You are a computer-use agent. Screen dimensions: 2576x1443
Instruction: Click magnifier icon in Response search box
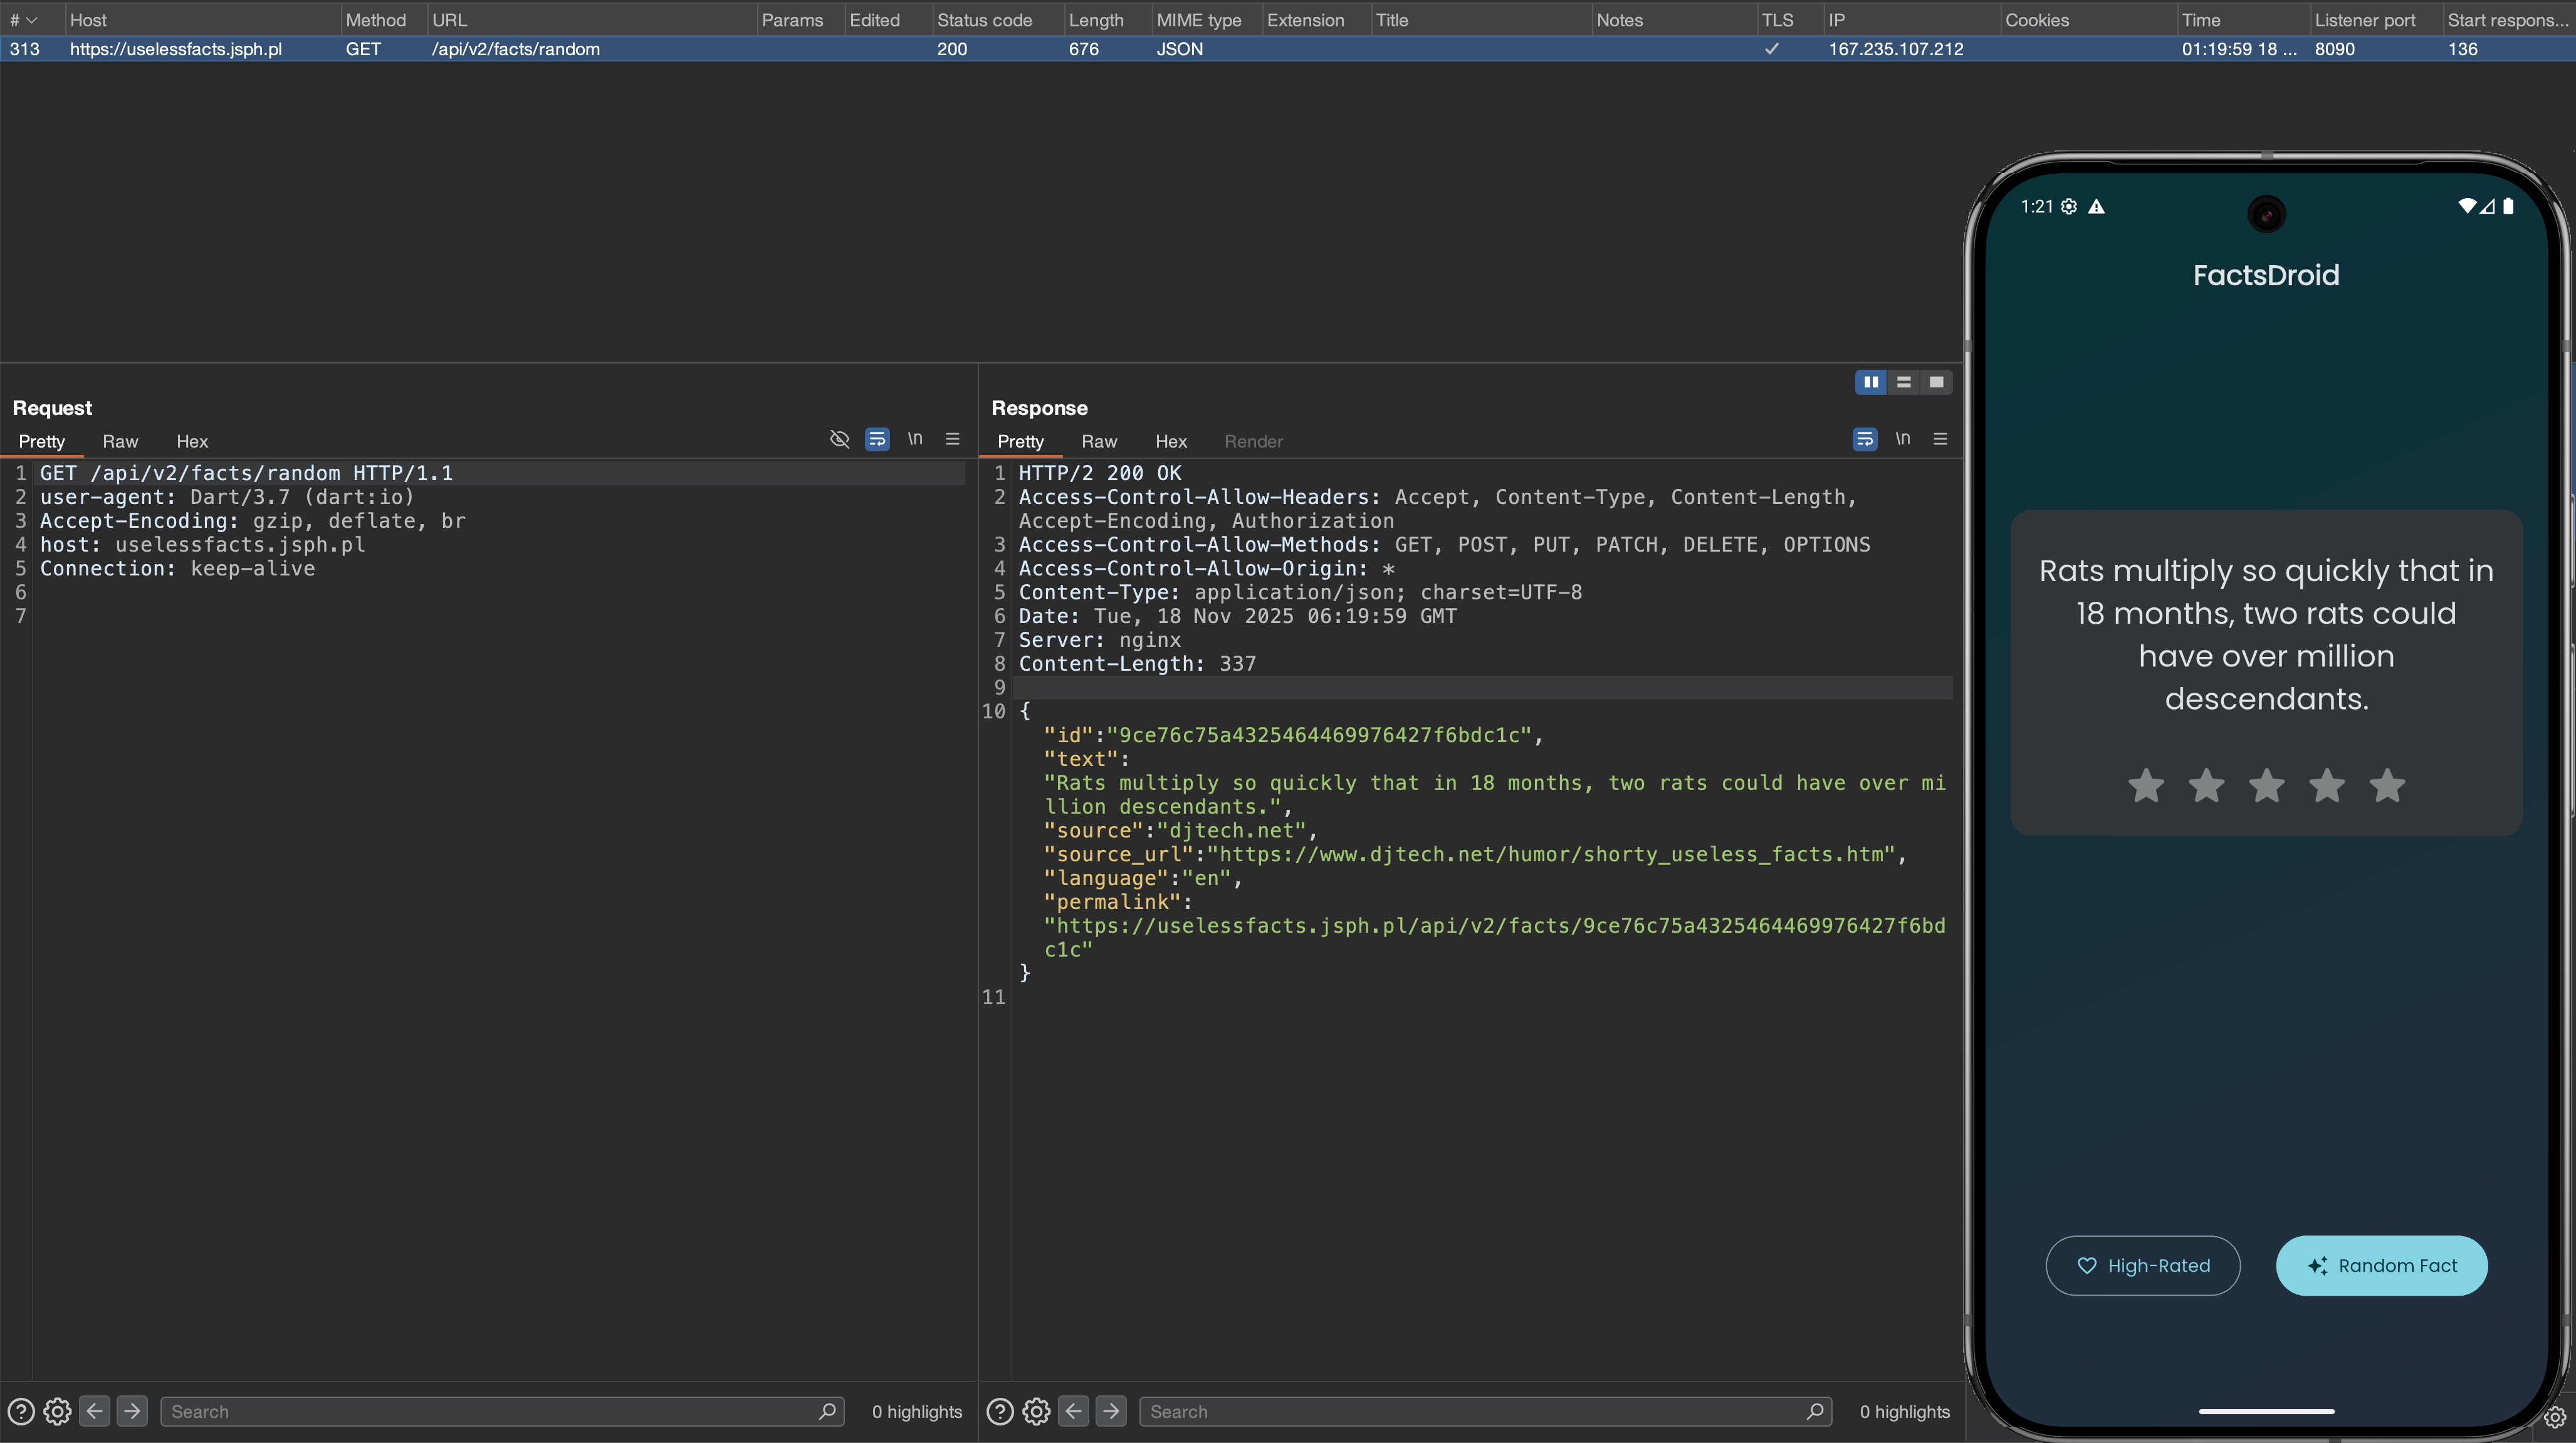[x=1815, y=1411]
